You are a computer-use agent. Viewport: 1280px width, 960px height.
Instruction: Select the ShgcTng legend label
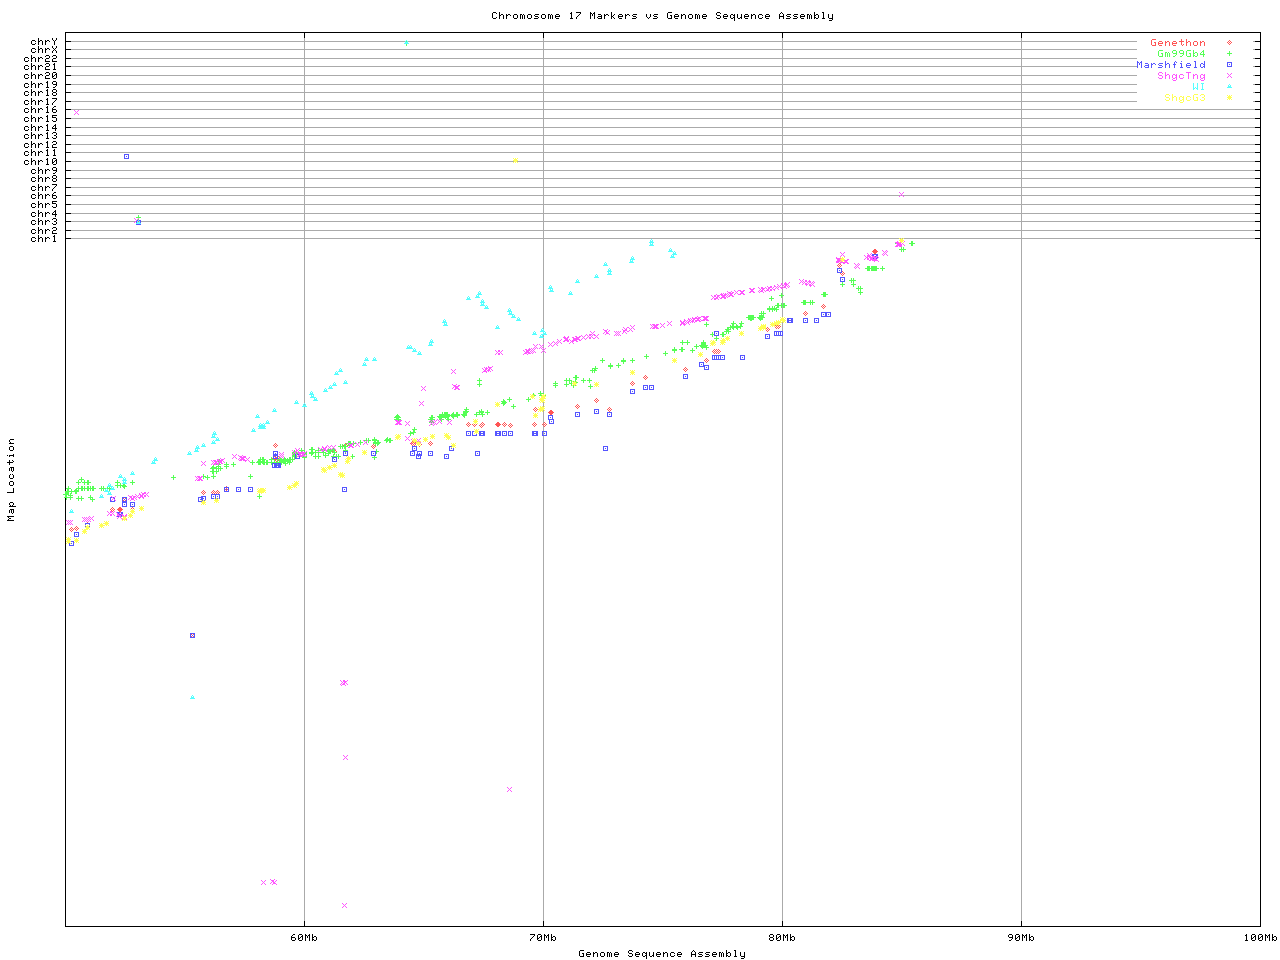click(x=1181, y=76)
